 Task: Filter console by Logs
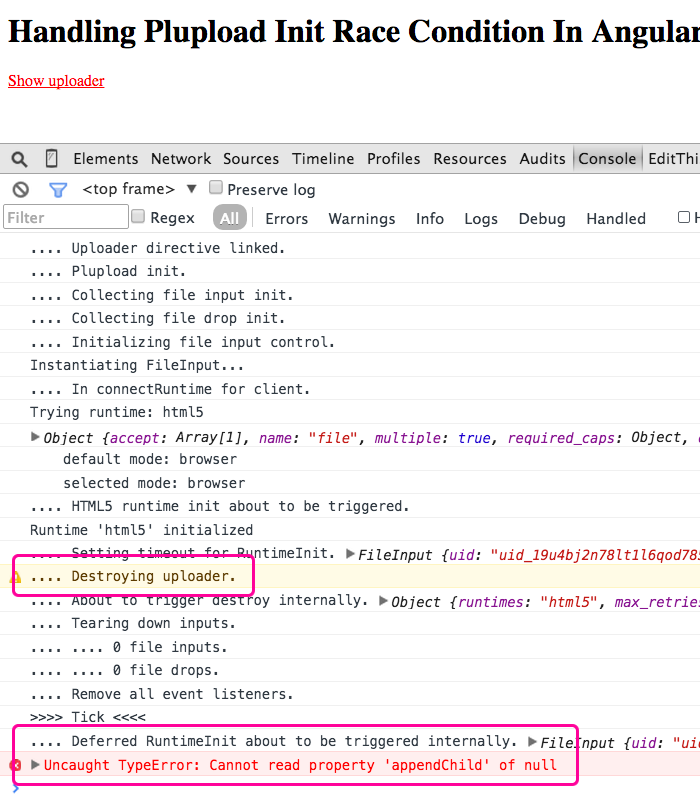481,219
